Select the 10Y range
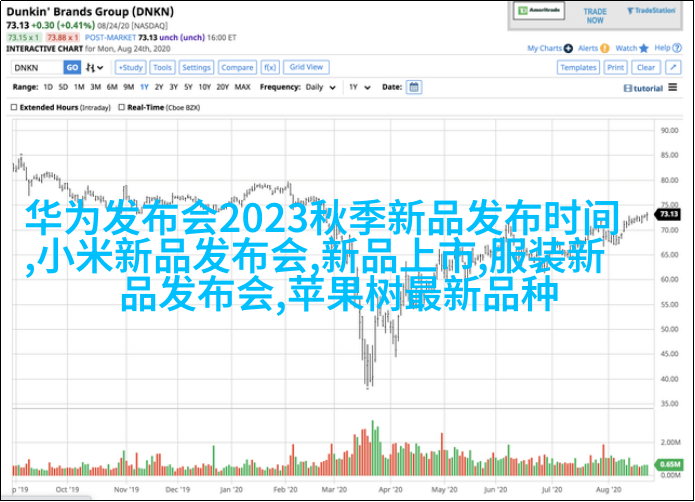Image resolution: width=695 pixels, height=502 pixels. [204, 87]
